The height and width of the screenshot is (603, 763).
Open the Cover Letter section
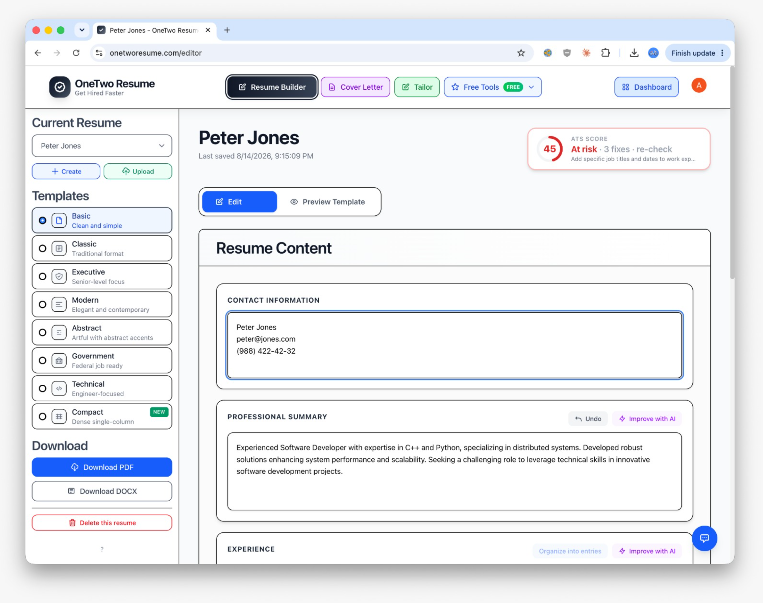coord(355,87)
